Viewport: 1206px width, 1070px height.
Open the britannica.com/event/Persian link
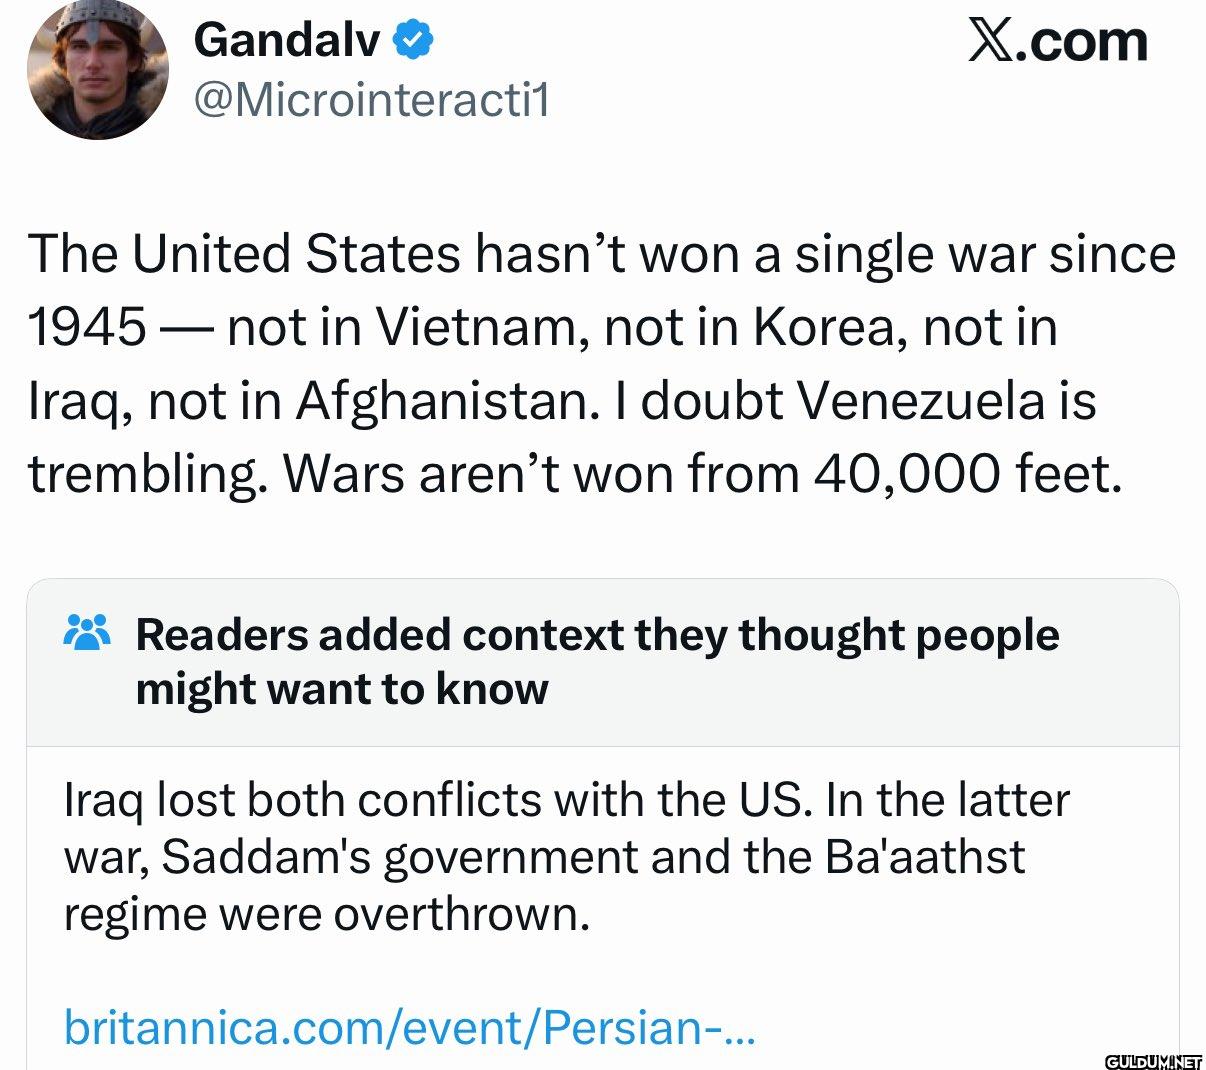[409, 1027]
